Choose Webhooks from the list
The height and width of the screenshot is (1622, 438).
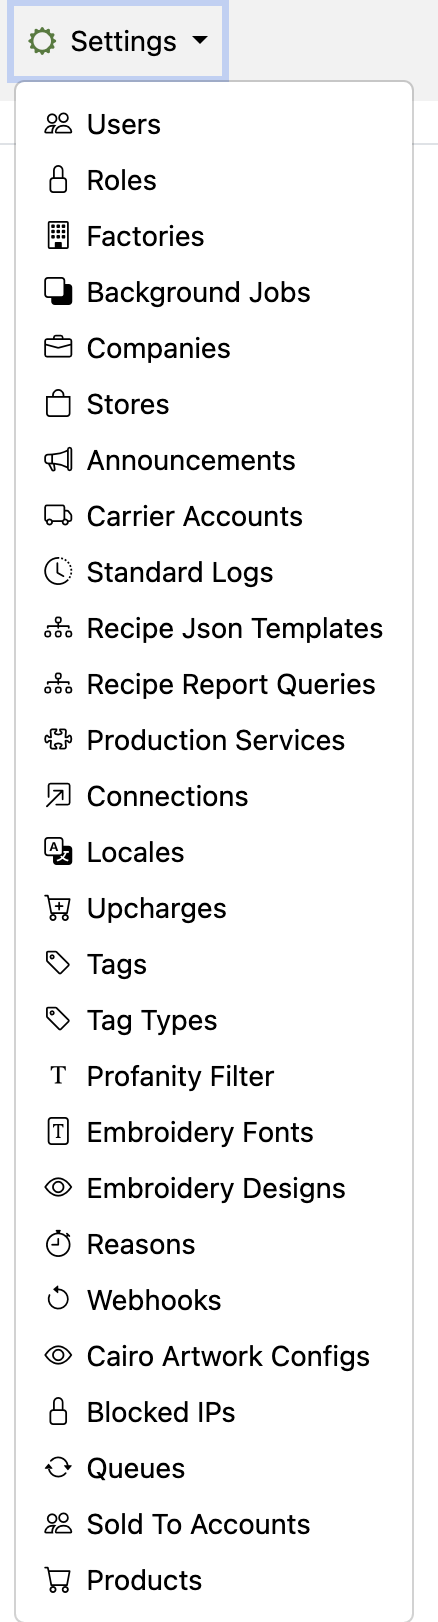click(x=214, y=1300)
